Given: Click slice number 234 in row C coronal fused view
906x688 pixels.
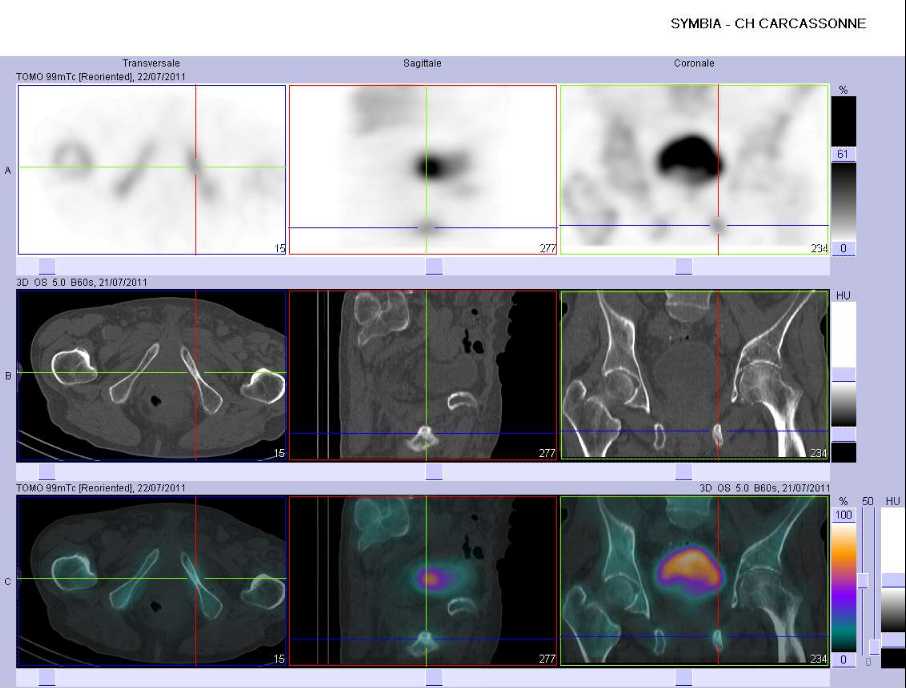Looking at the screenshot, I should 818,659.
